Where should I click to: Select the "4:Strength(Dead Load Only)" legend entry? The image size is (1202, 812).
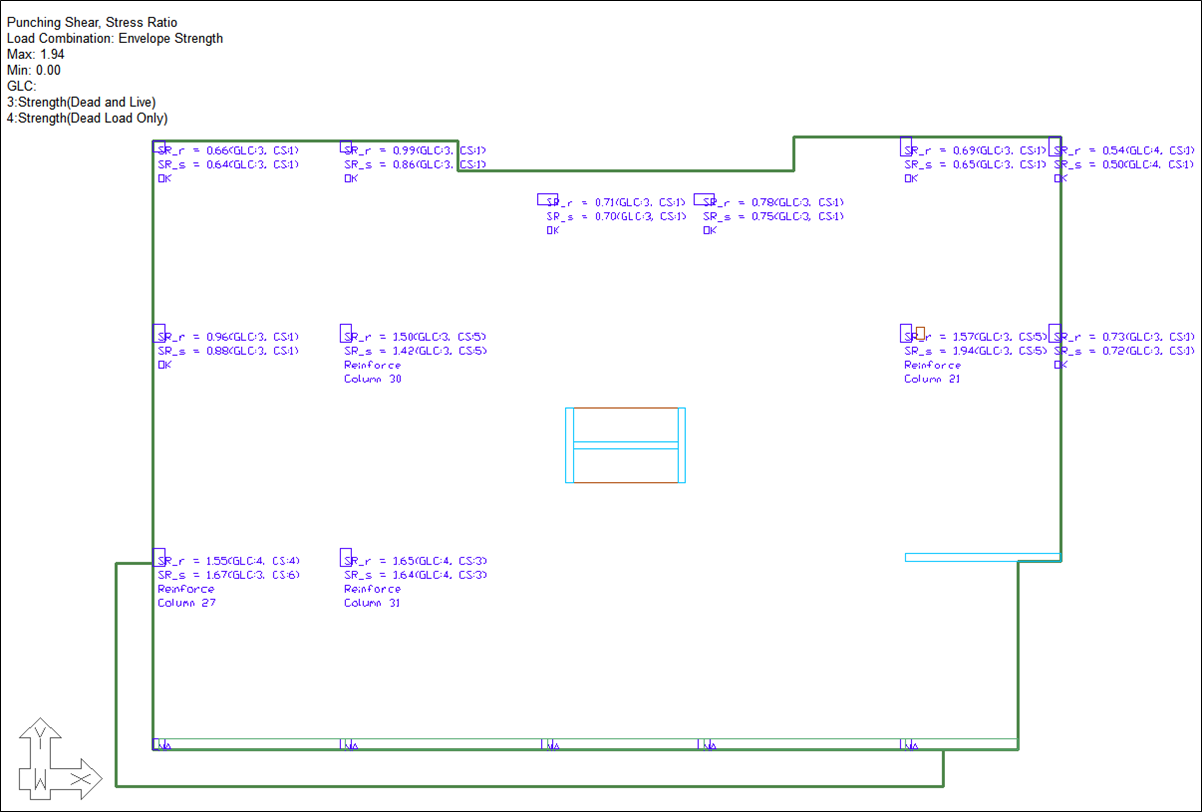click(x=81, y=118)
